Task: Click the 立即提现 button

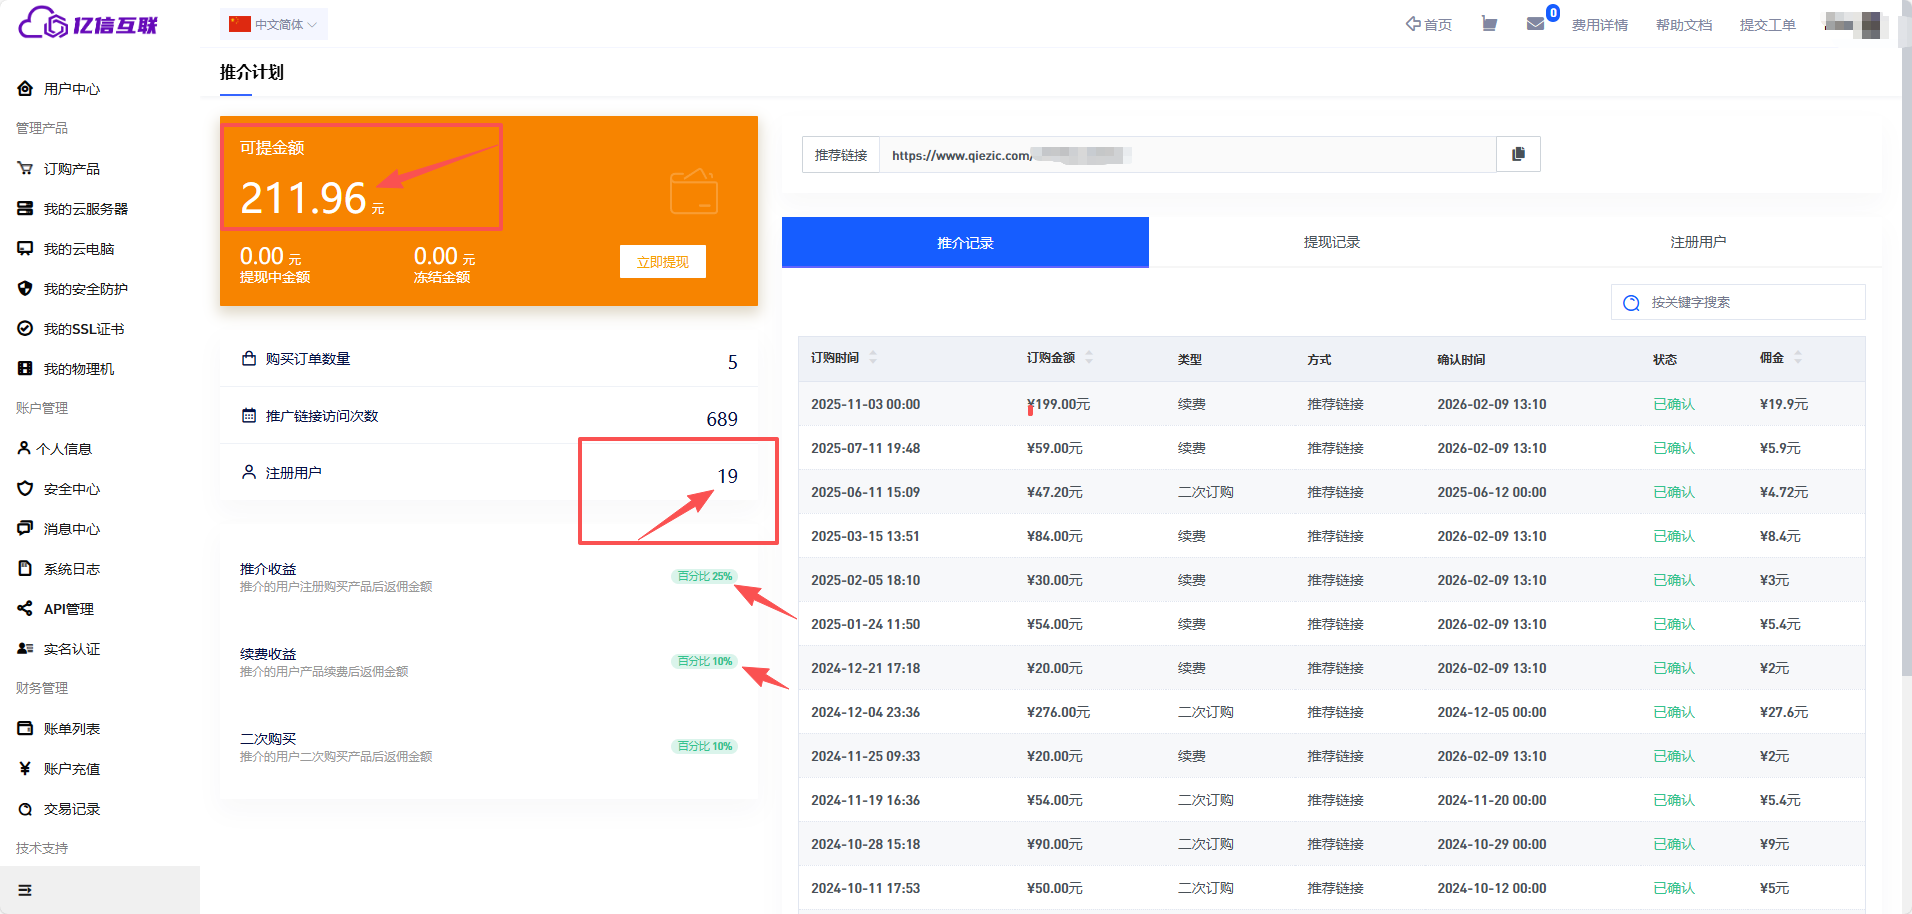Action: click(662, 262)
